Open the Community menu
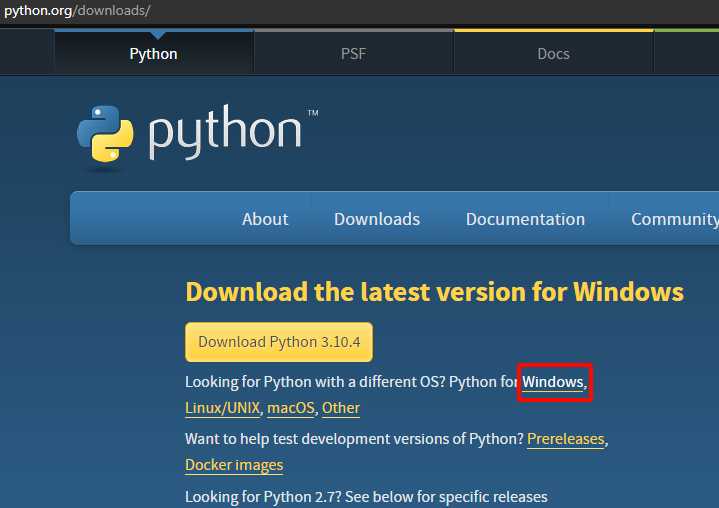The height and width of the screenshot is (508, 719). coord(675,219)
